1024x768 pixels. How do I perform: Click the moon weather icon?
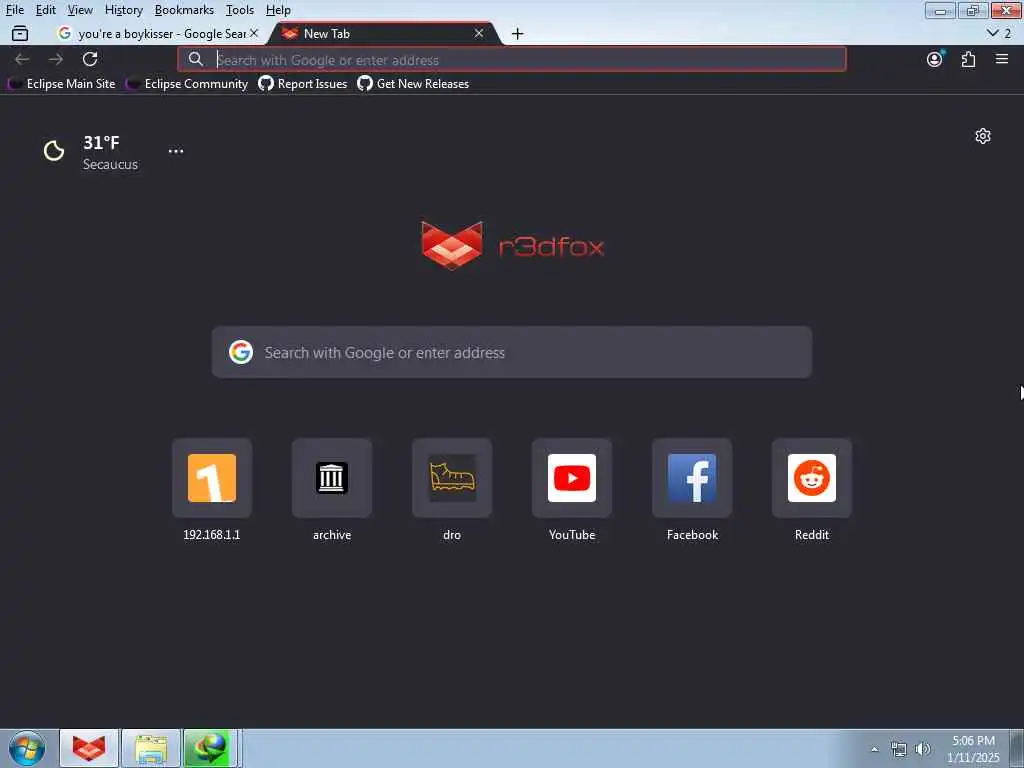54,151
